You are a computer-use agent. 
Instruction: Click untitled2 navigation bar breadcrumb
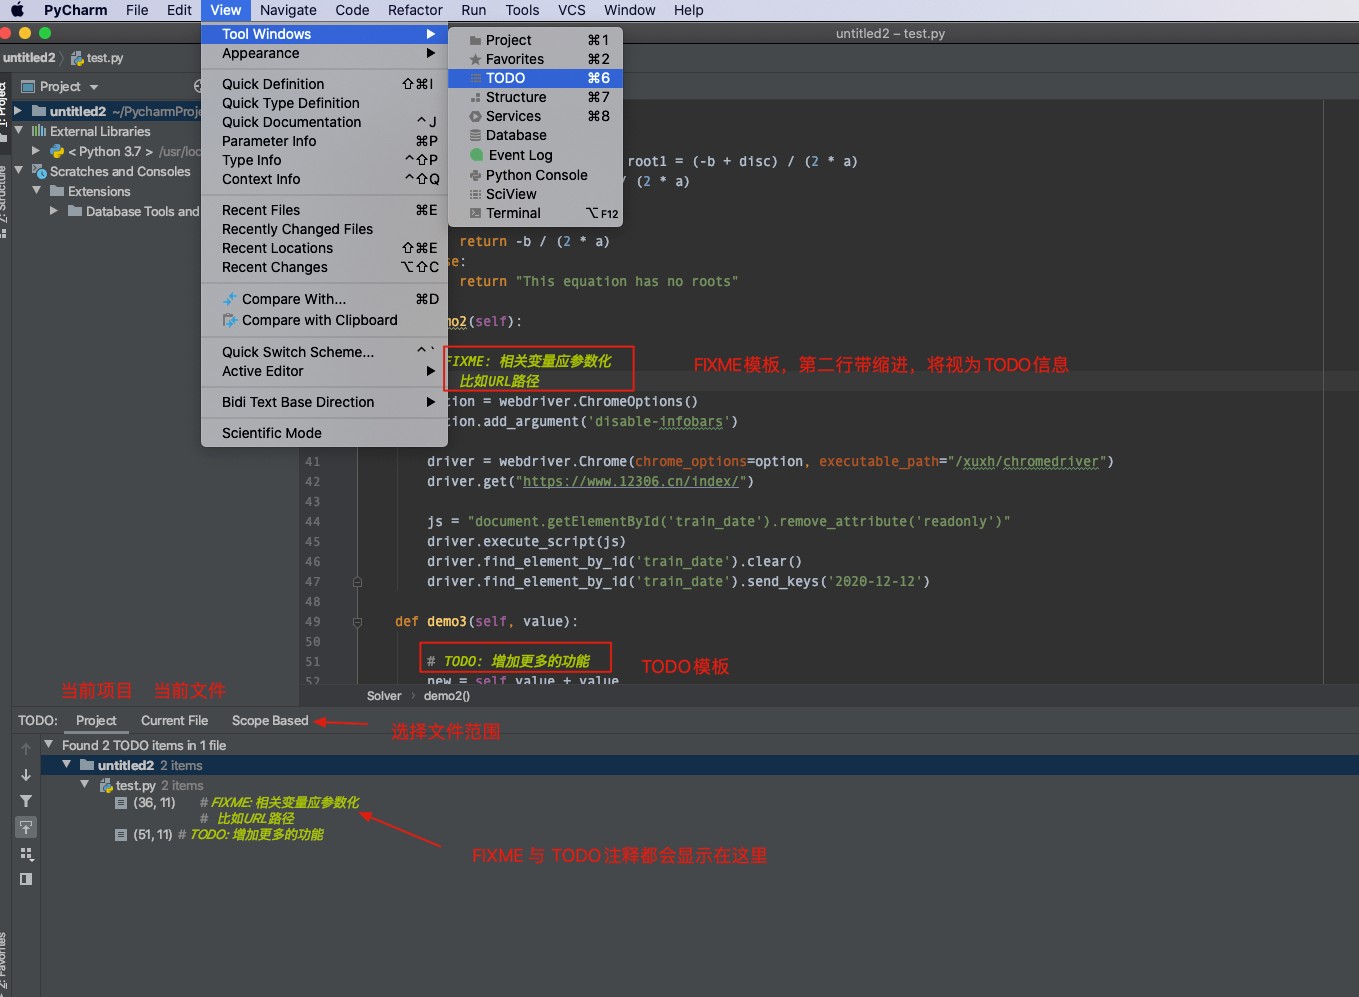(x=29, y=58)
